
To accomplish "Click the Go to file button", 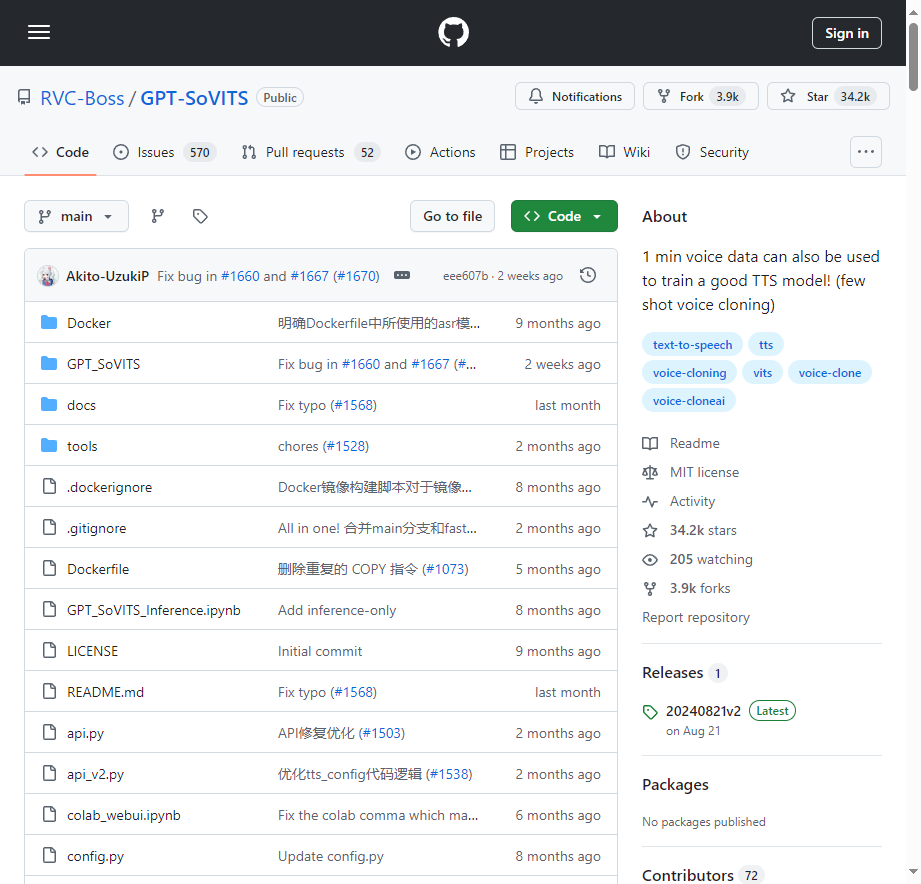I will click(452, 216).
